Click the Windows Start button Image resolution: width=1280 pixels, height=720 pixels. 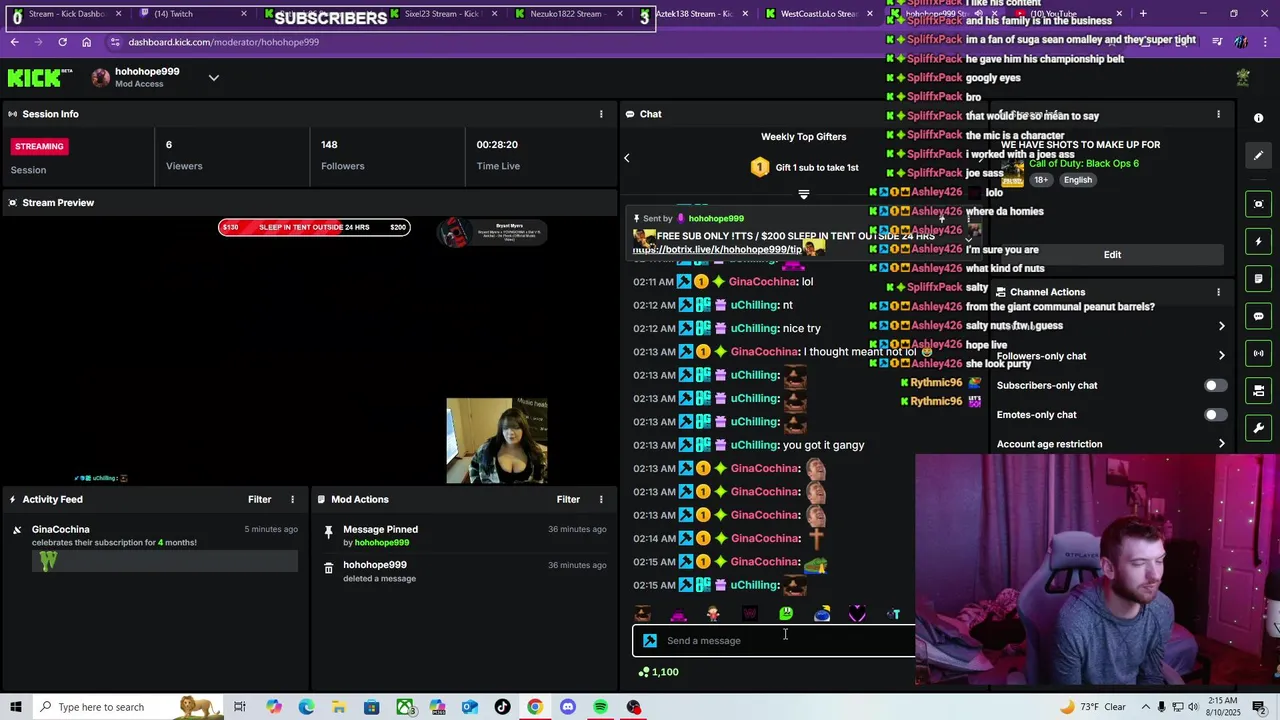[16, 707]
